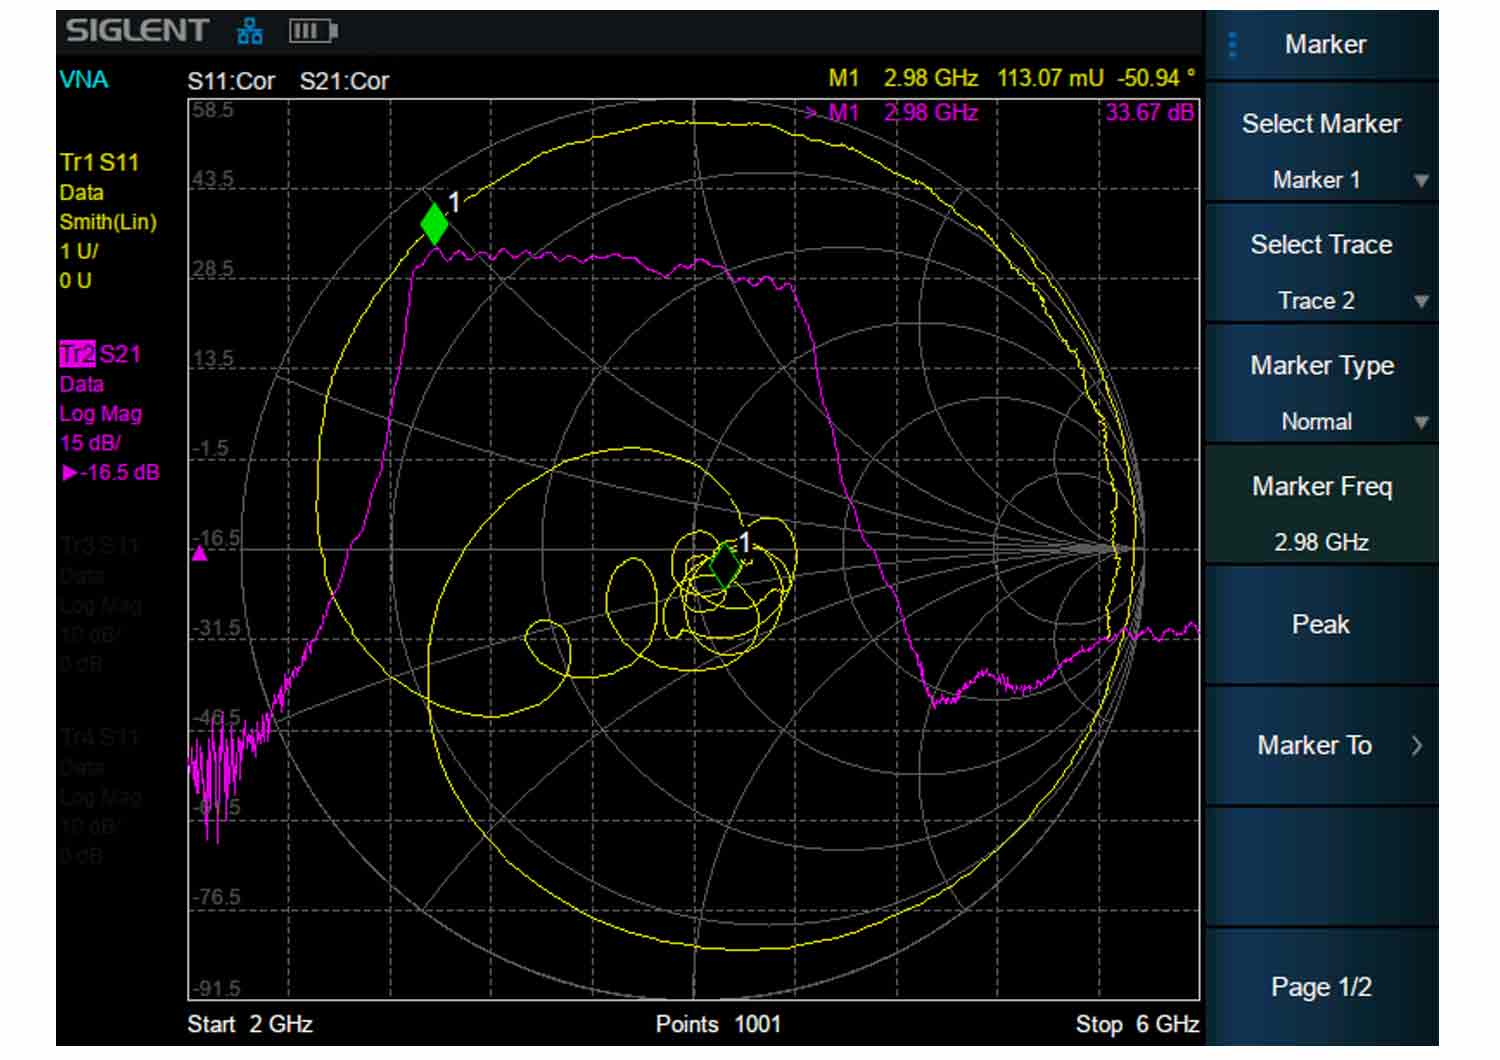
Task: Open the Select Marker dropdown showing Marker 1
Action: tap(1322, 180)
